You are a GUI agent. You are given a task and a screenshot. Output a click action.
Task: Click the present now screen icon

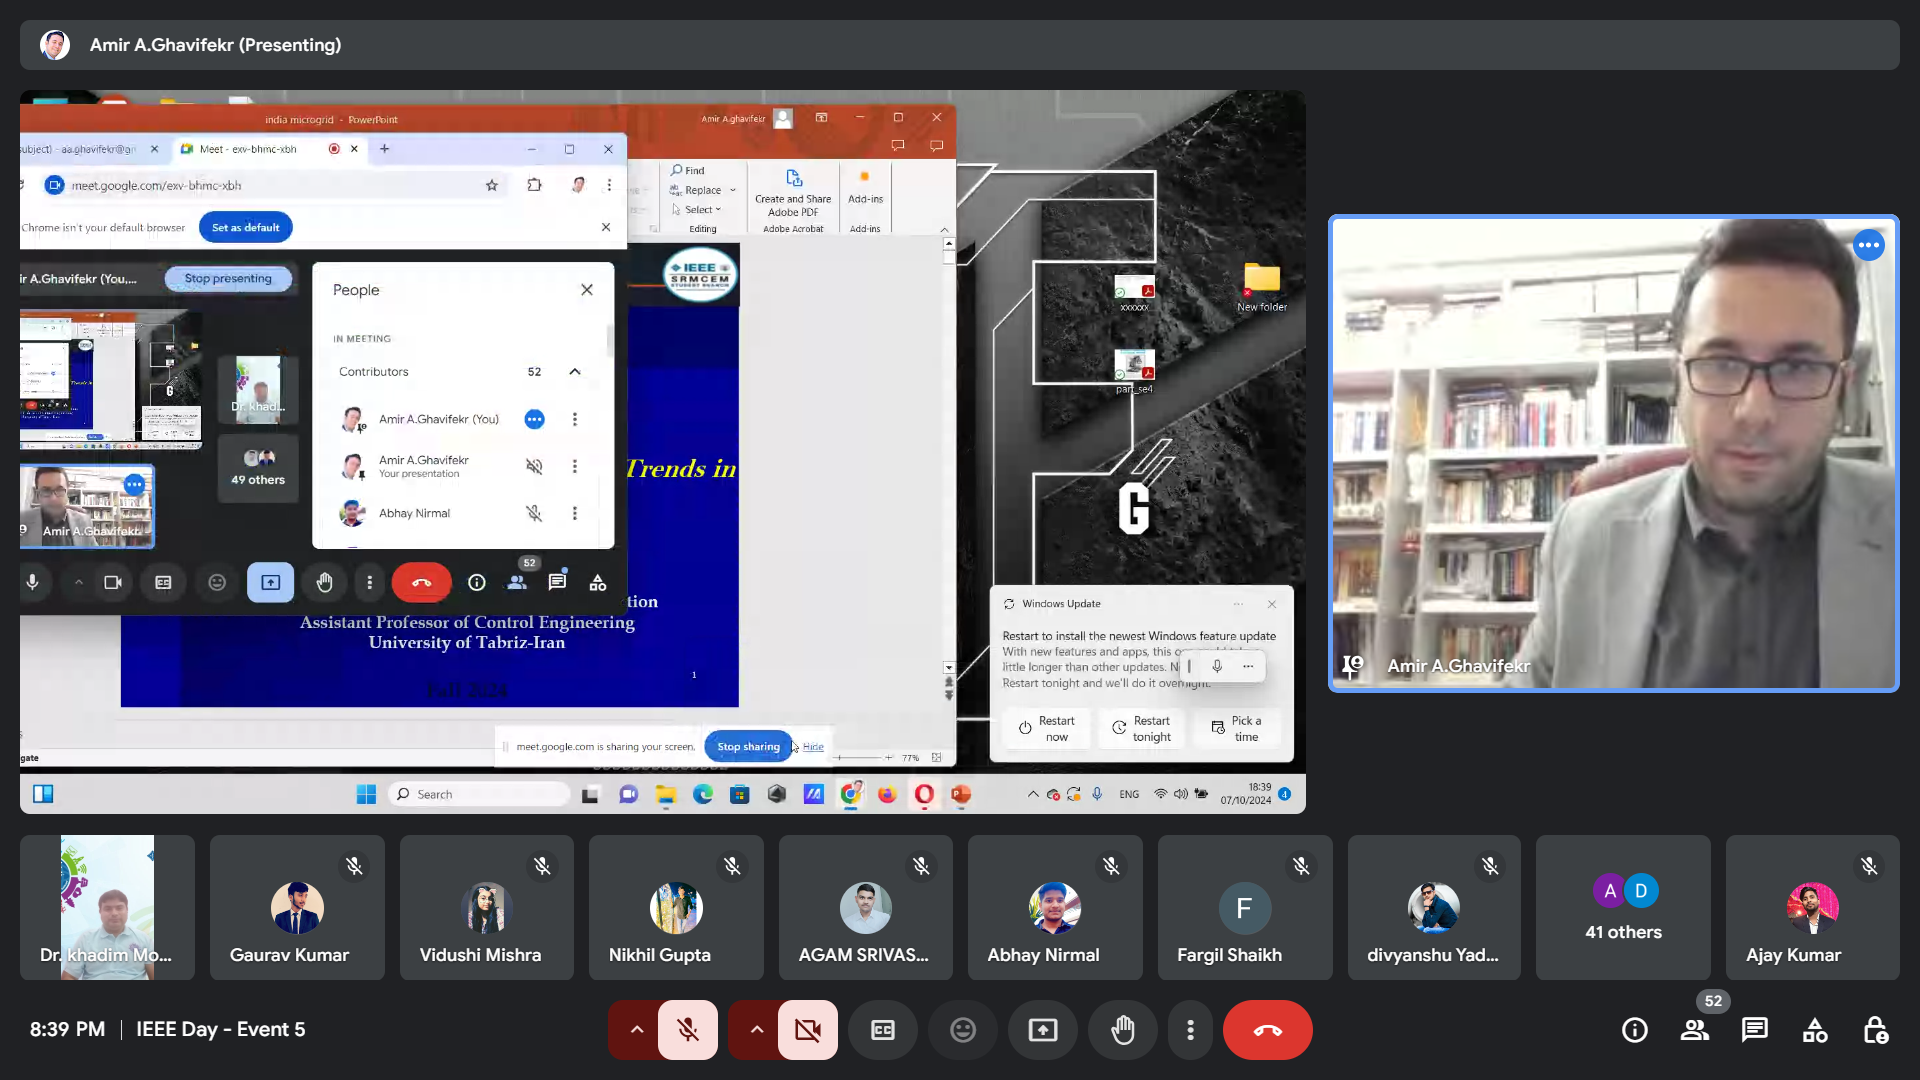[x=1043, y=1030]
